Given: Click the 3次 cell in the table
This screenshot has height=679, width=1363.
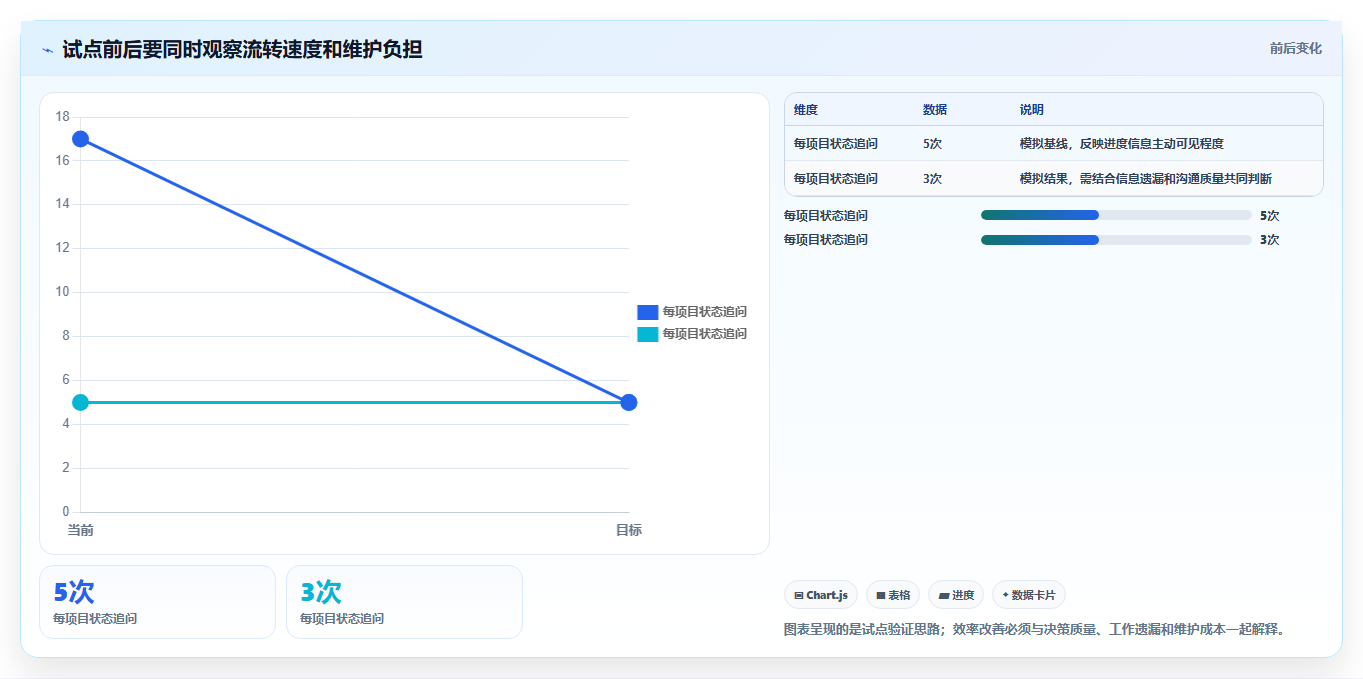Looking at the screenshot, I should 932,179.
